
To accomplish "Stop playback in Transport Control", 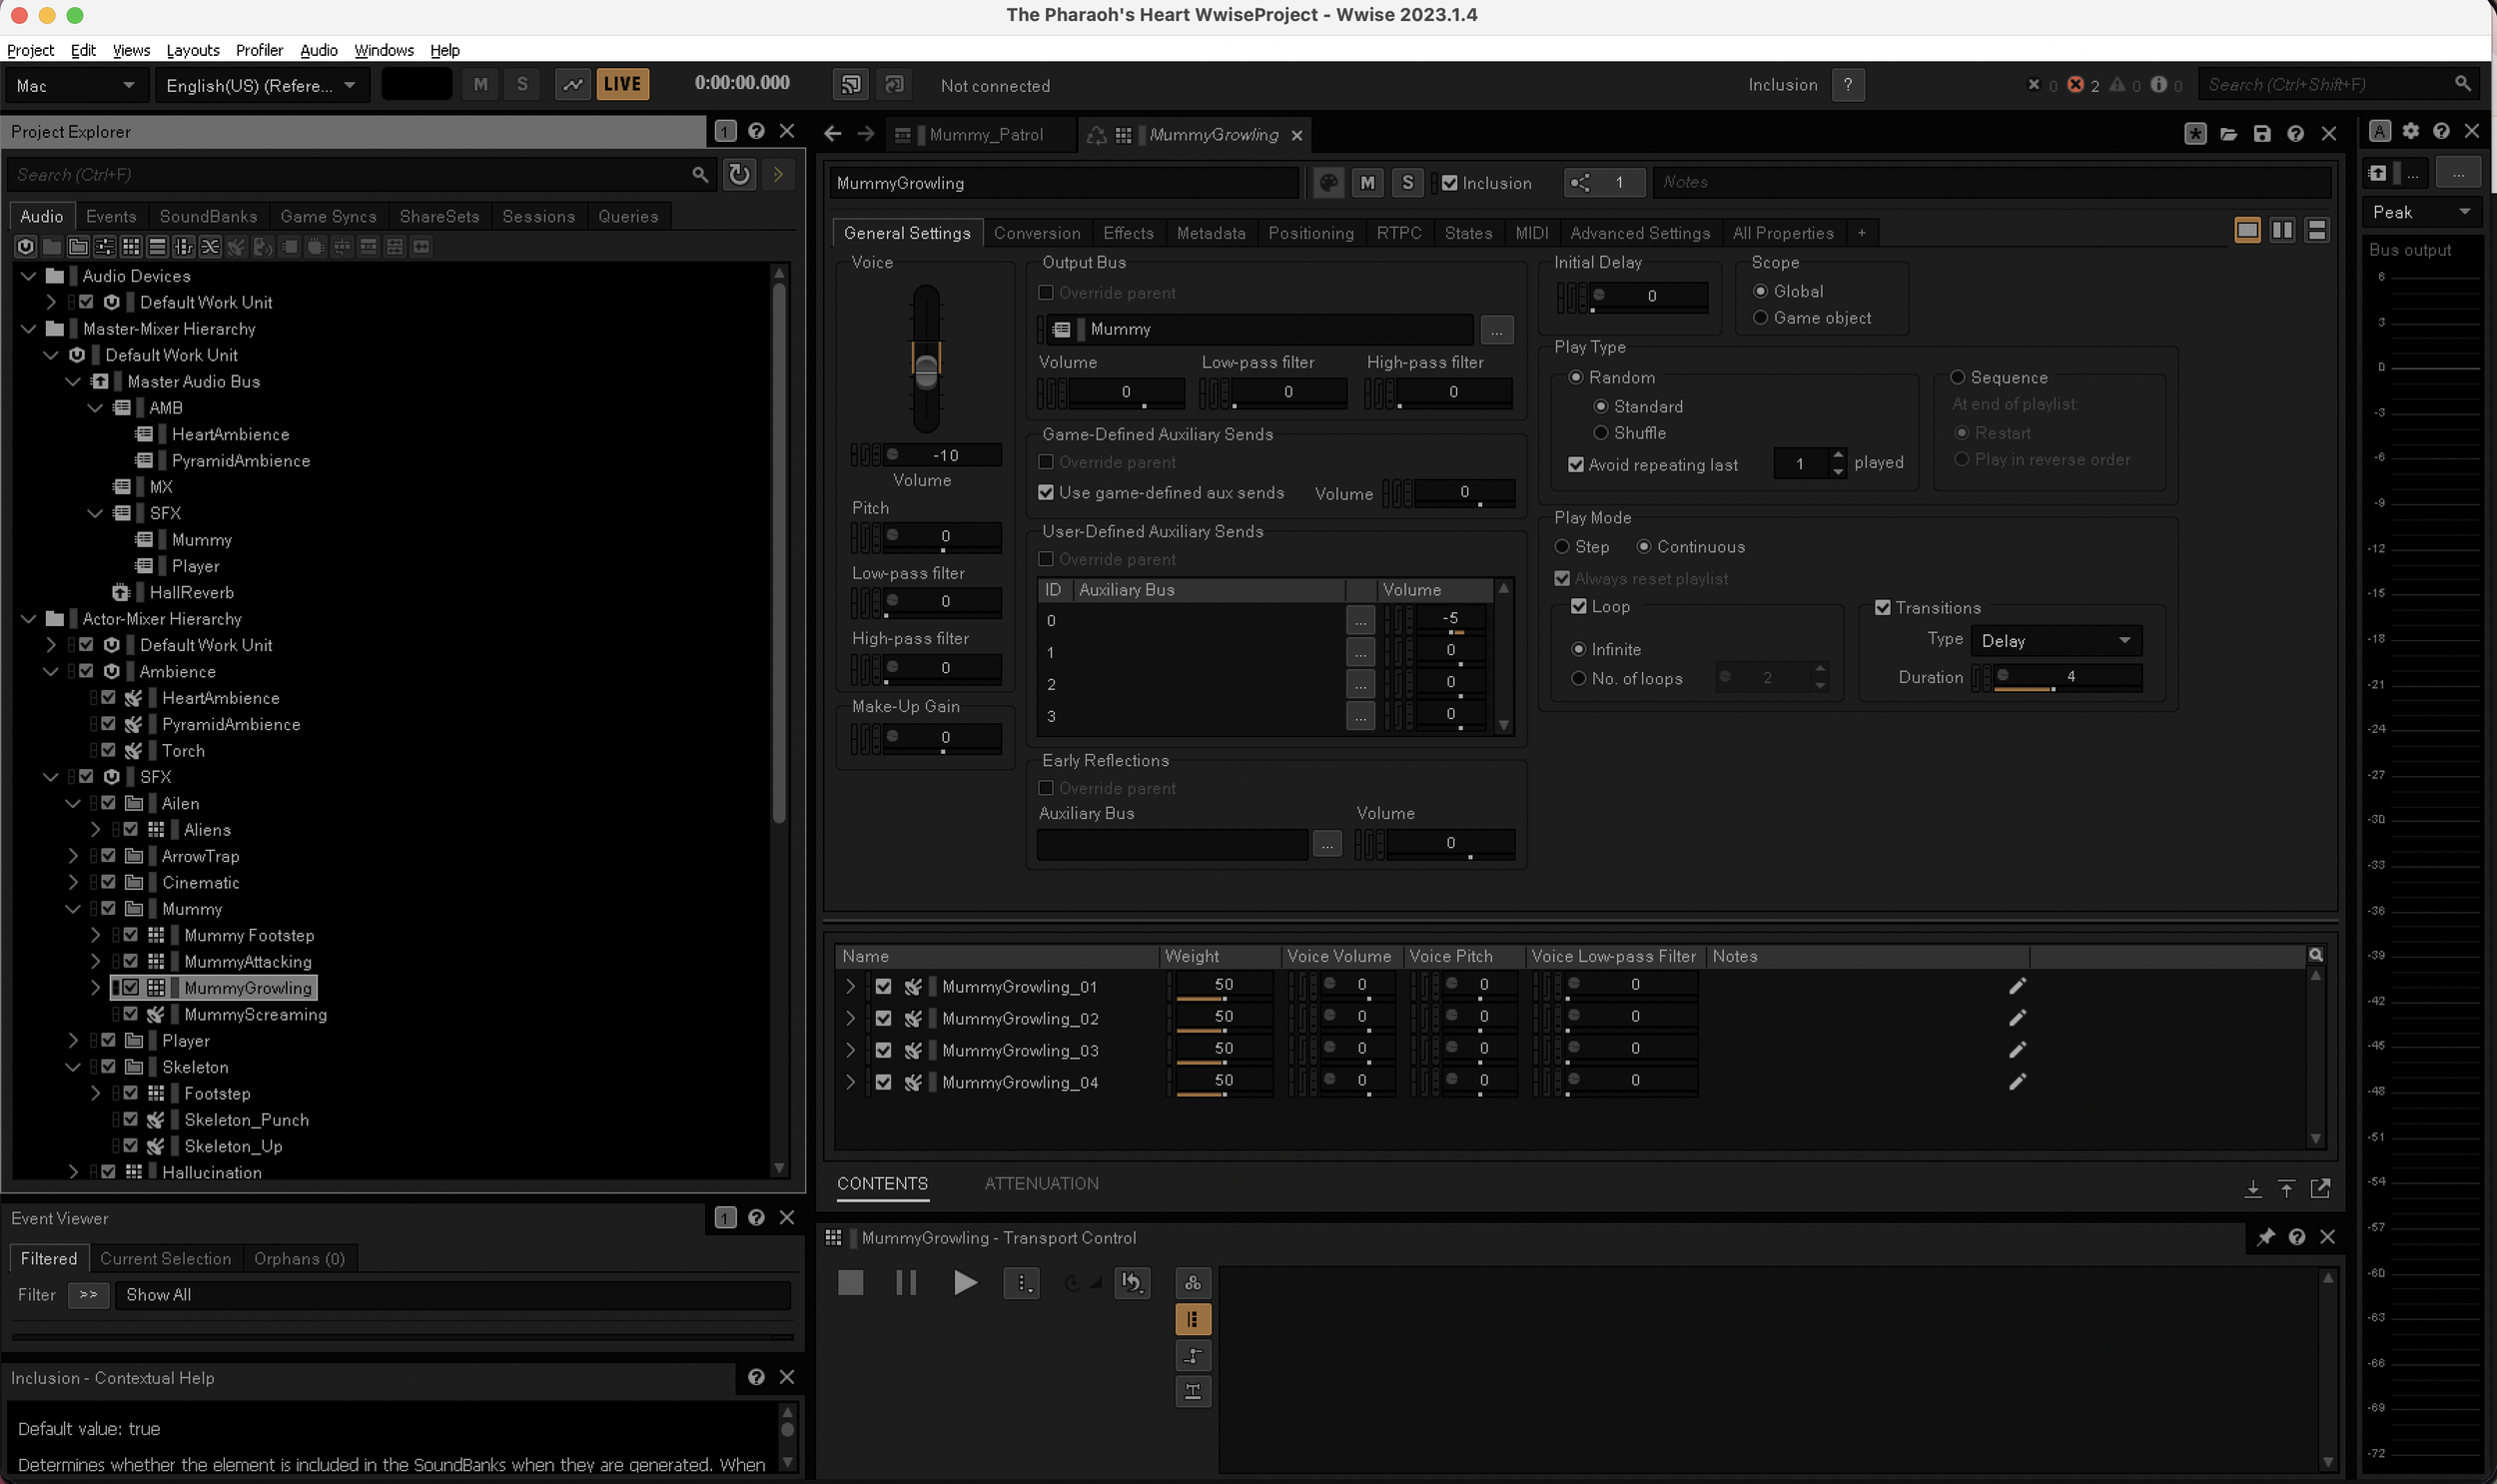I will pos(850,1283).
